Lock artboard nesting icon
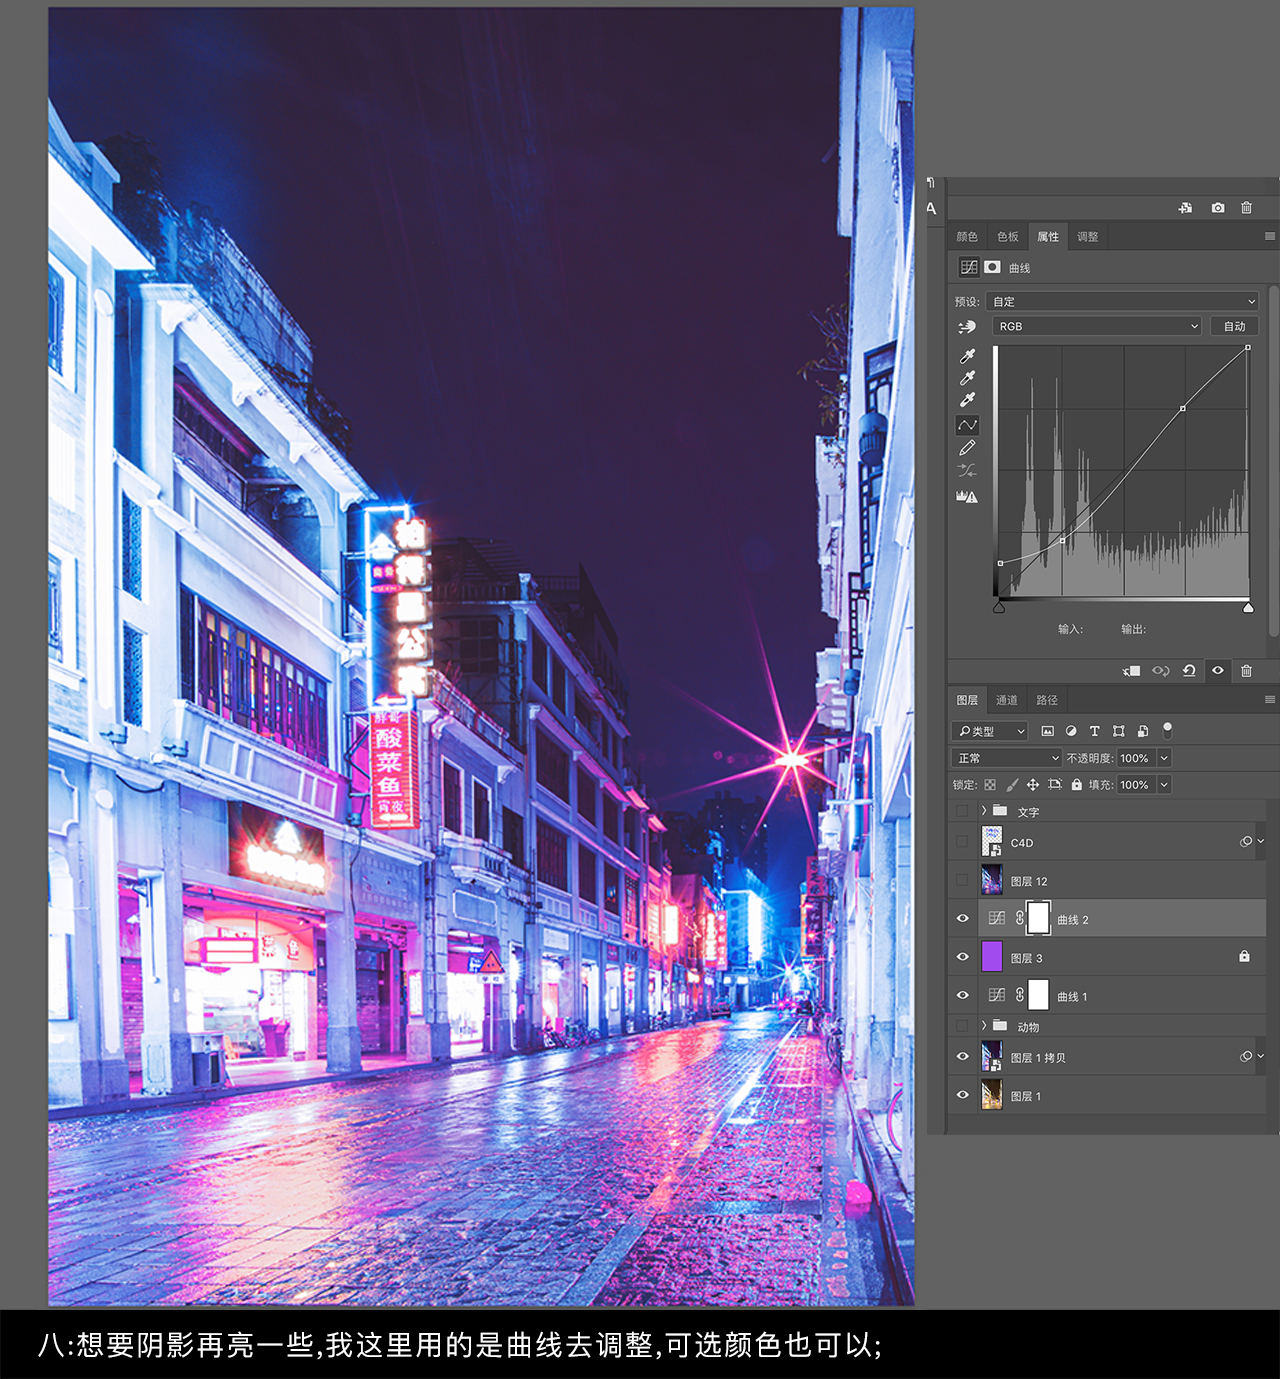1280x1379 pixels. 1055,785
